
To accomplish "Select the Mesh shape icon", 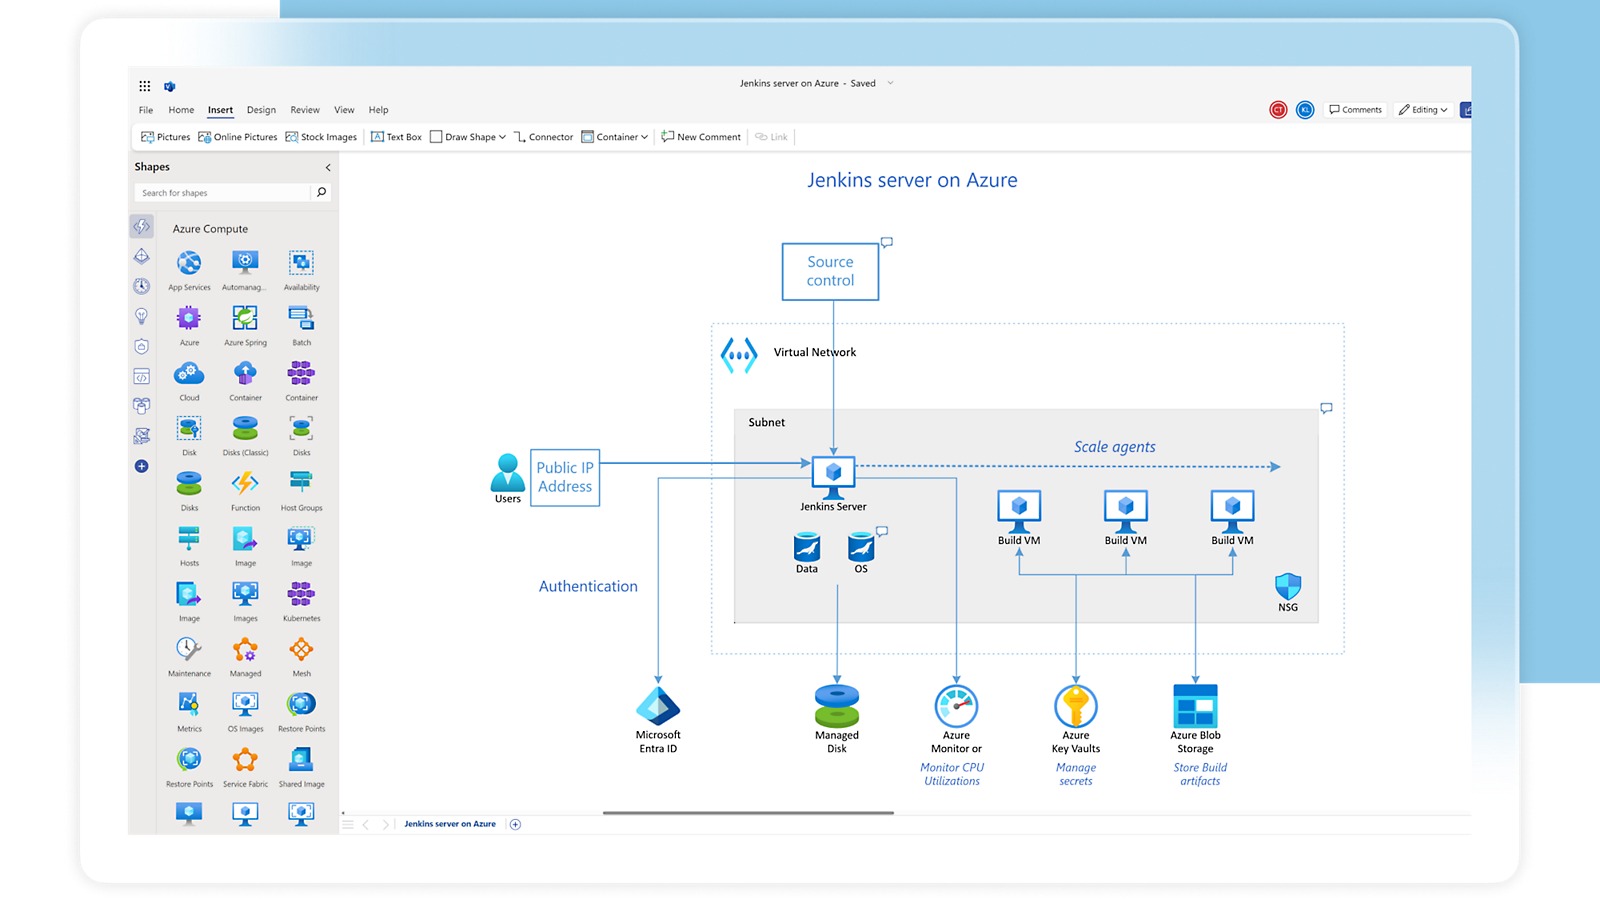I will tap(301, 649).
